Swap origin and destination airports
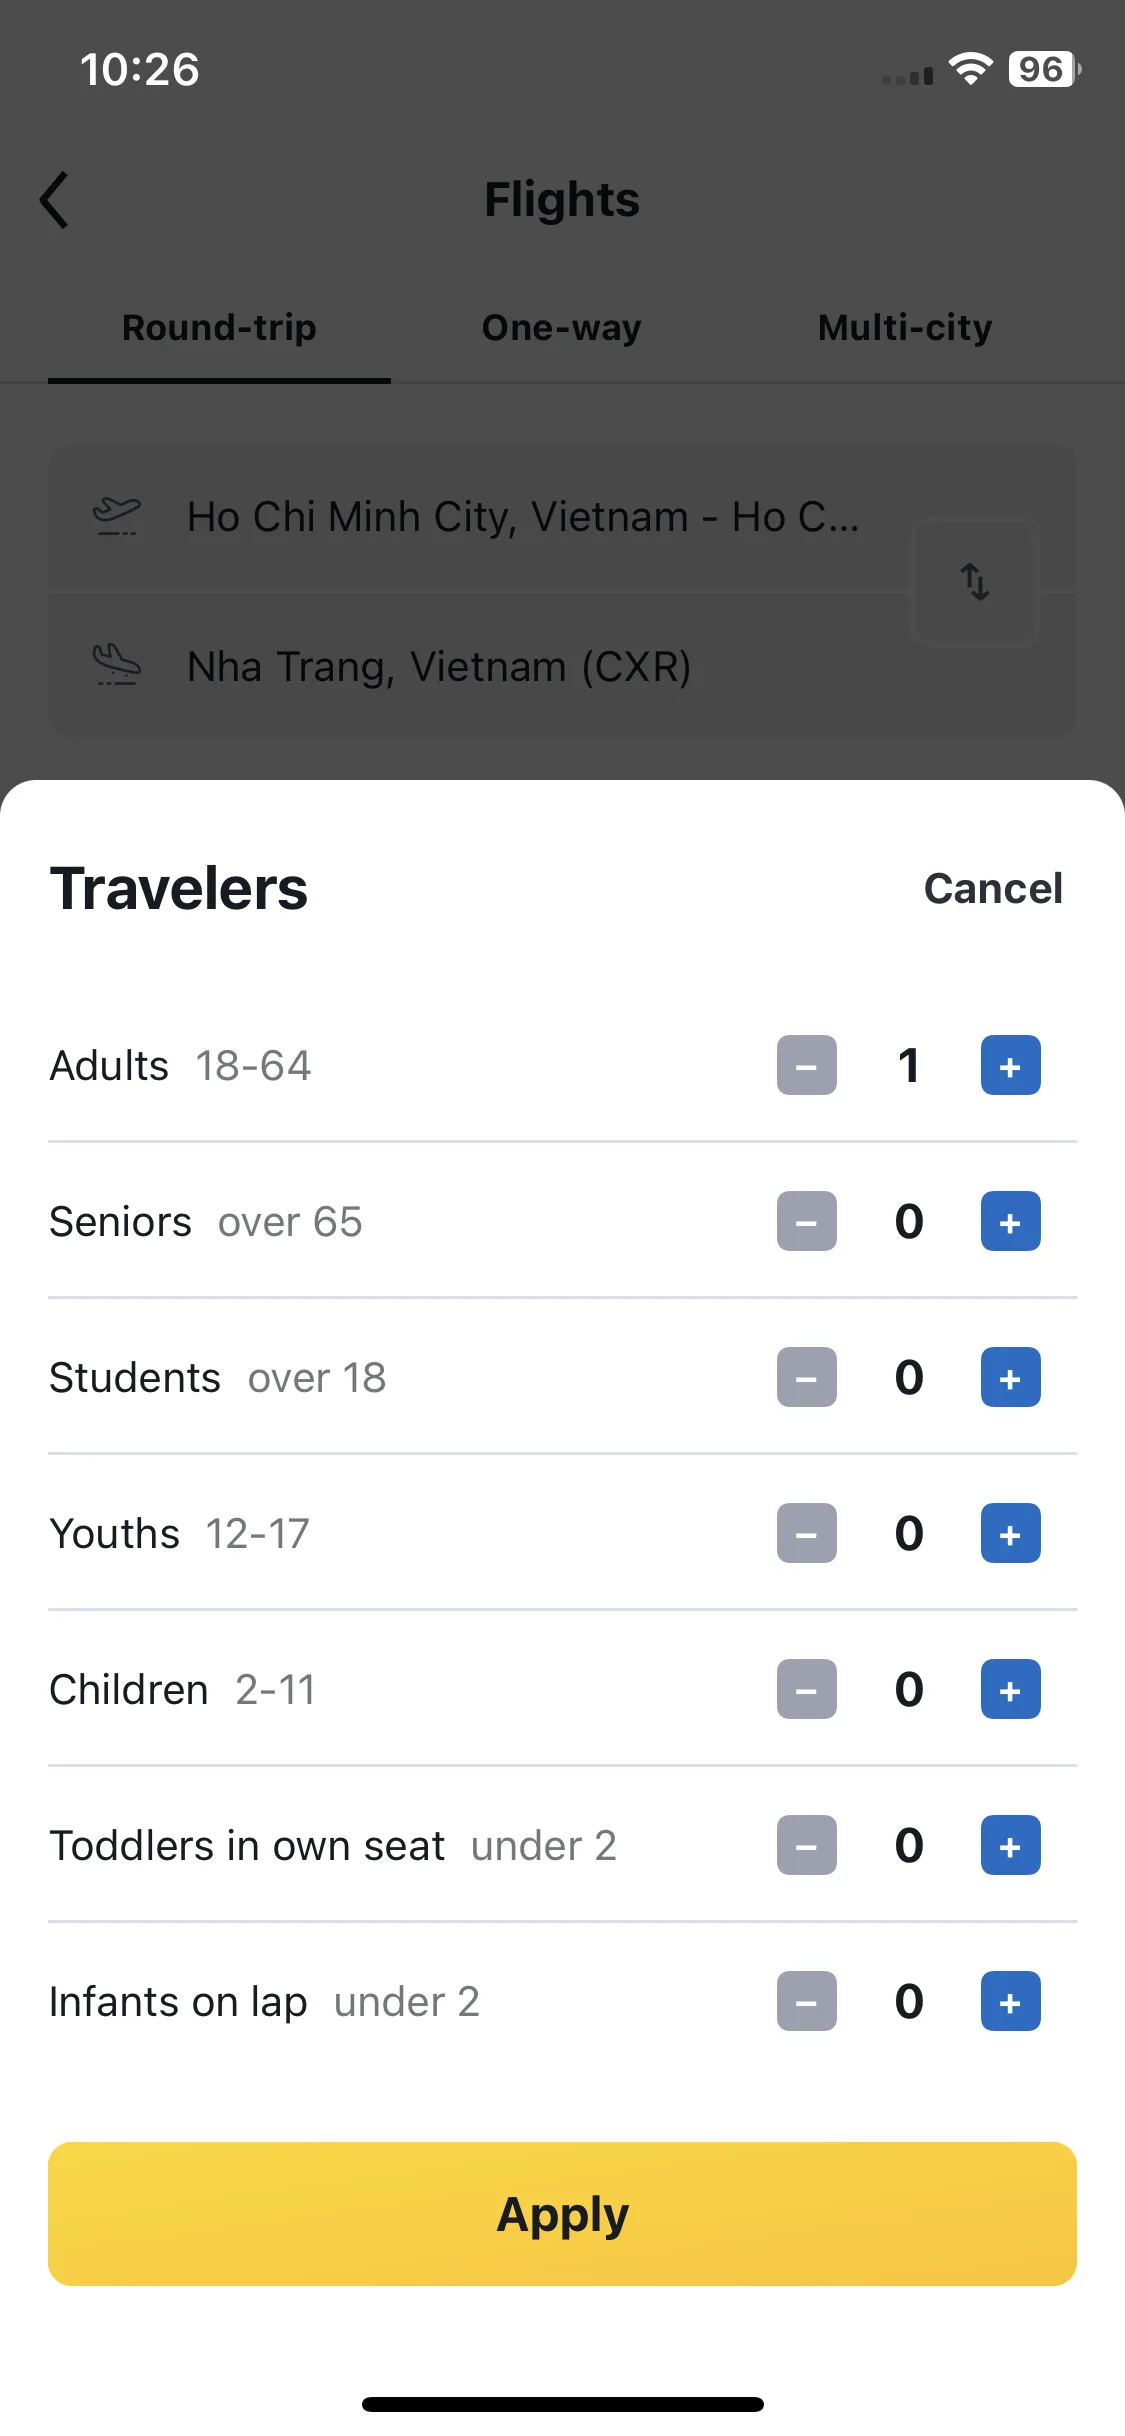This screenshot has width=1125, height=2436. pos(975,581)
